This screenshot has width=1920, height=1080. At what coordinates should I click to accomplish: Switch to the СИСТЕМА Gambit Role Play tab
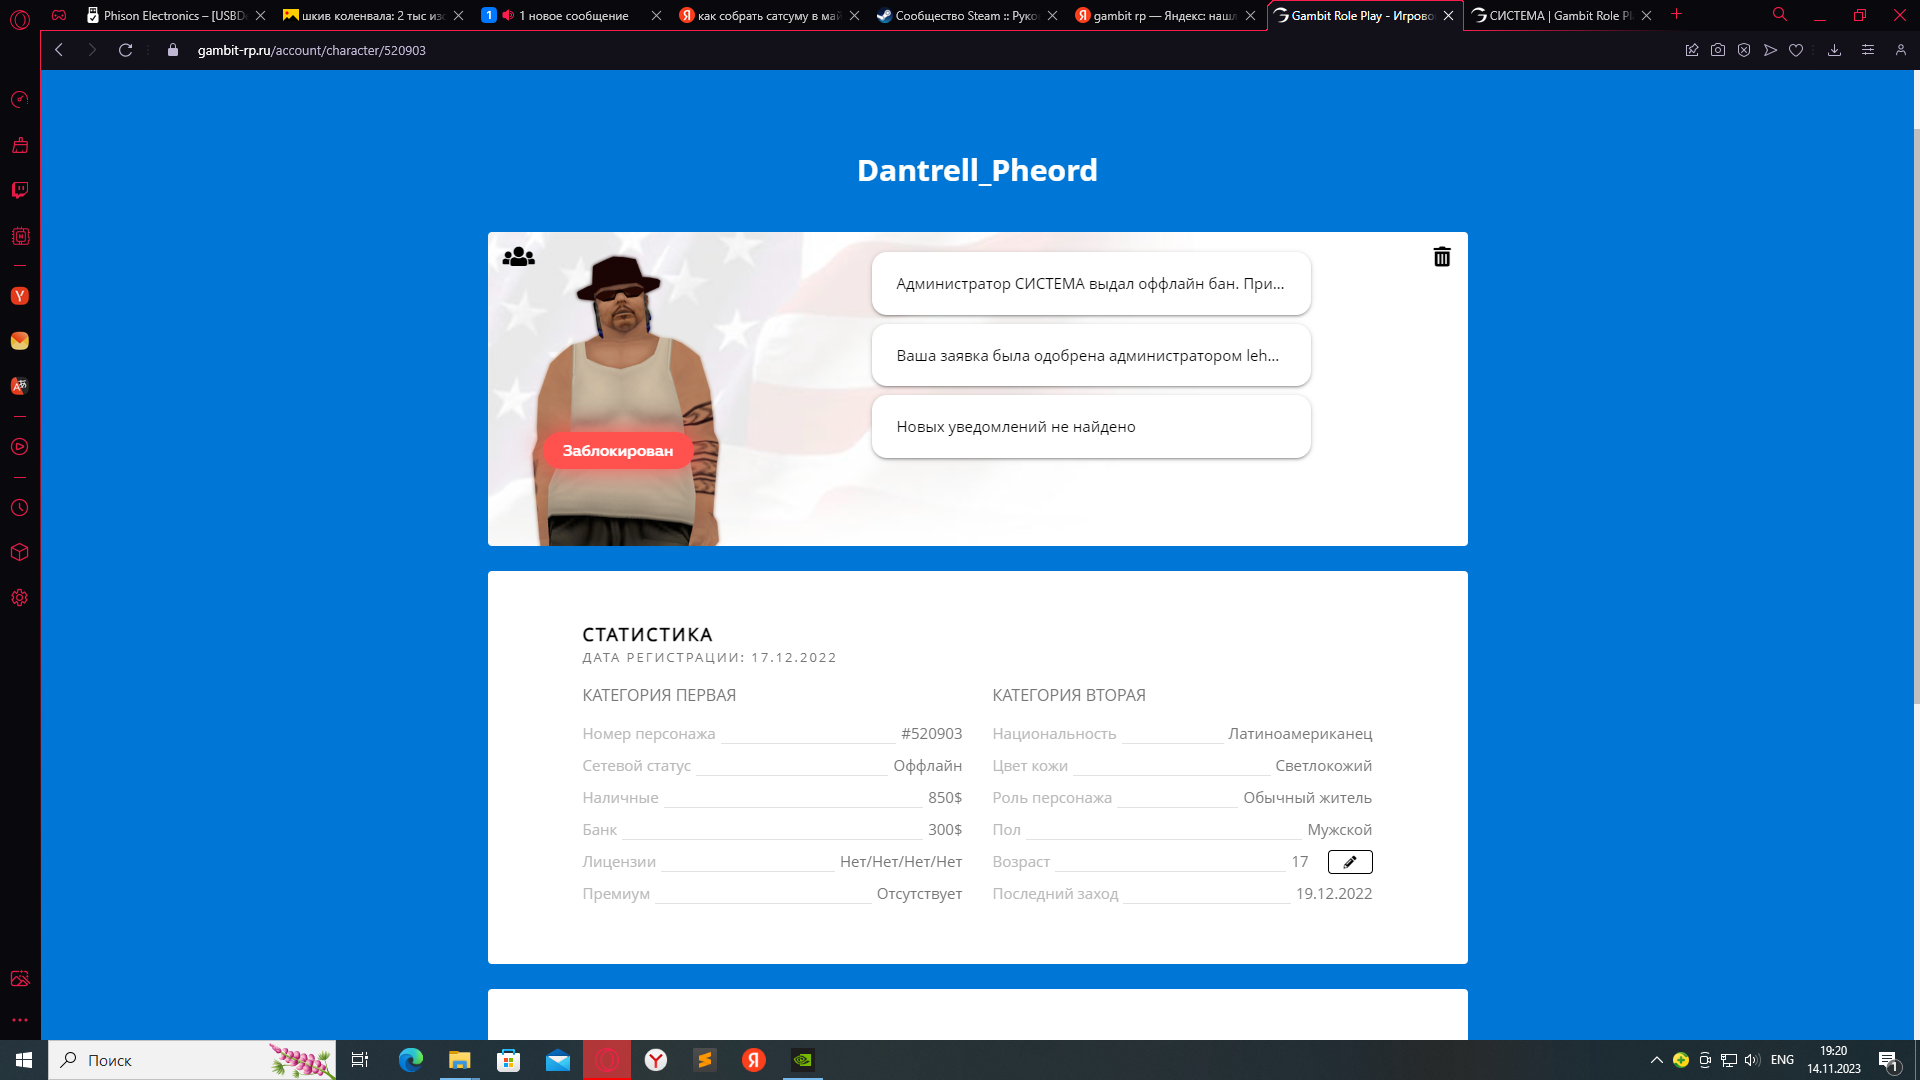click(x=1555, y=15)
